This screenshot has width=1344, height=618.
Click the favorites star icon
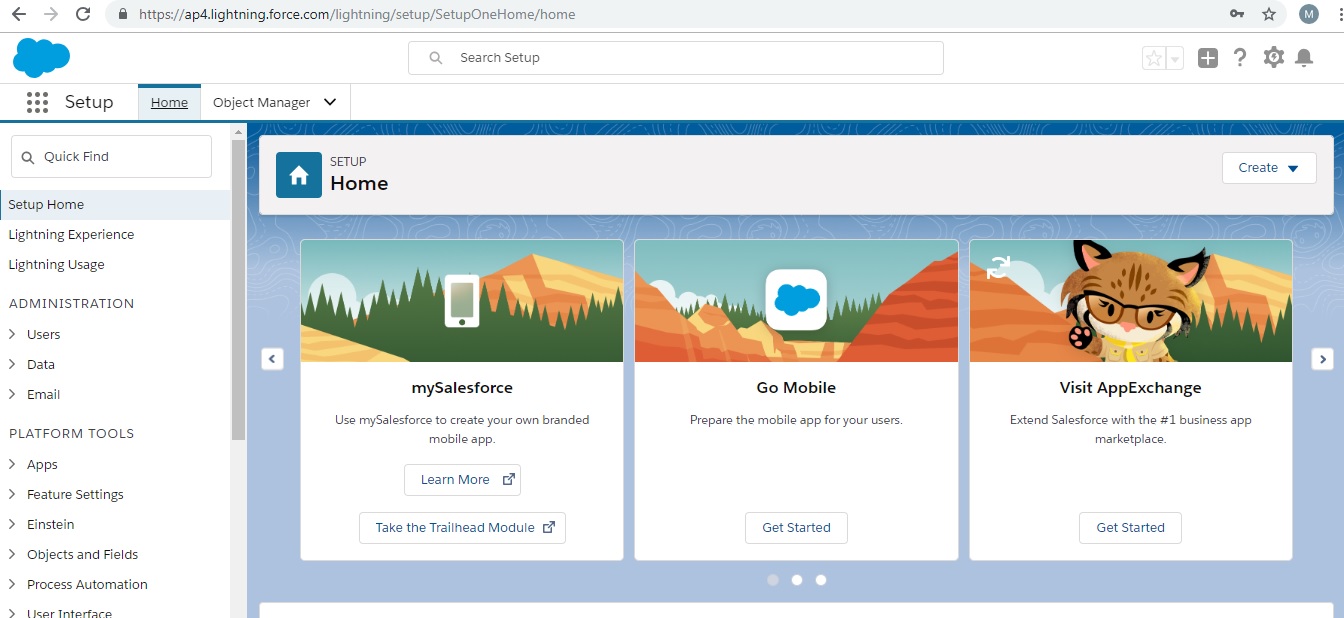click(1152, 57)
